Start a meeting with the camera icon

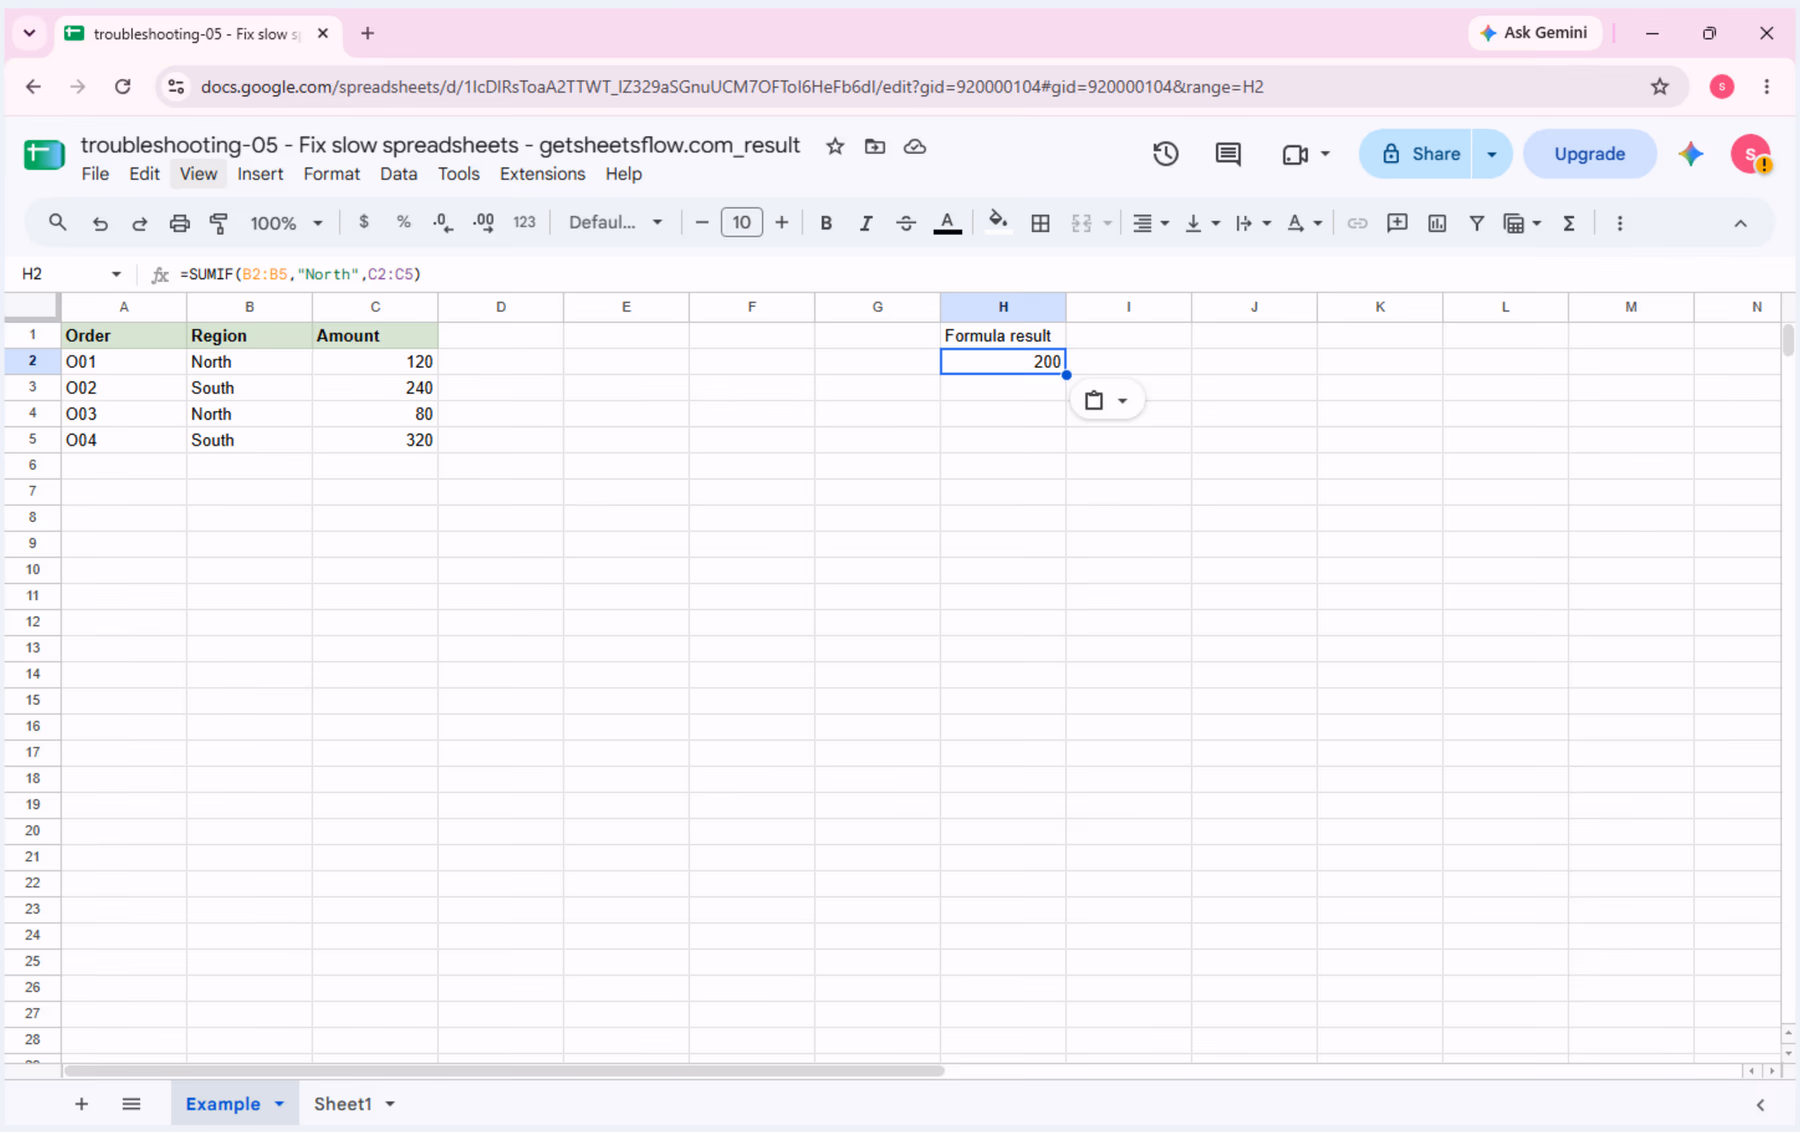[x=1296, y=154]
